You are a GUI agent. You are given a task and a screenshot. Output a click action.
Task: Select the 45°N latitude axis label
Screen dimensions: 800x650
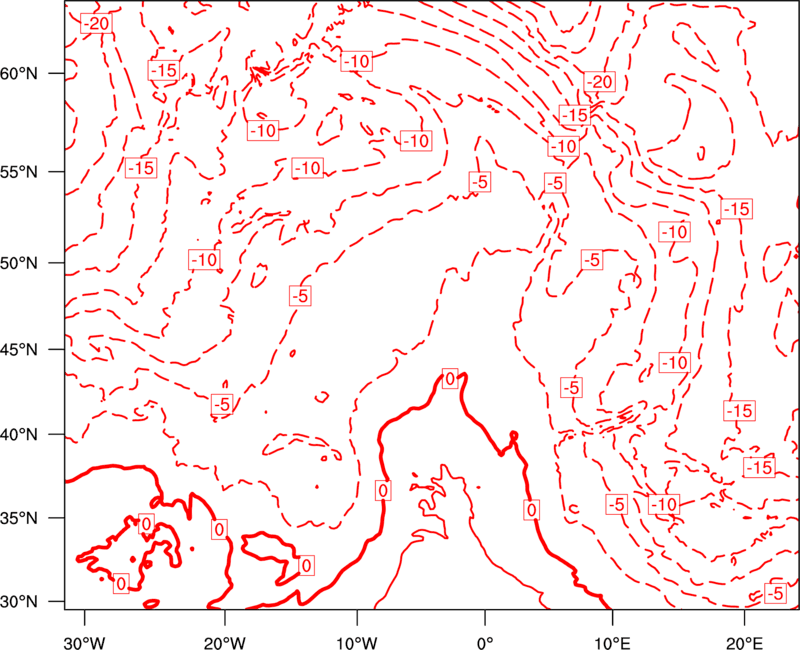(x=19, y=350)
